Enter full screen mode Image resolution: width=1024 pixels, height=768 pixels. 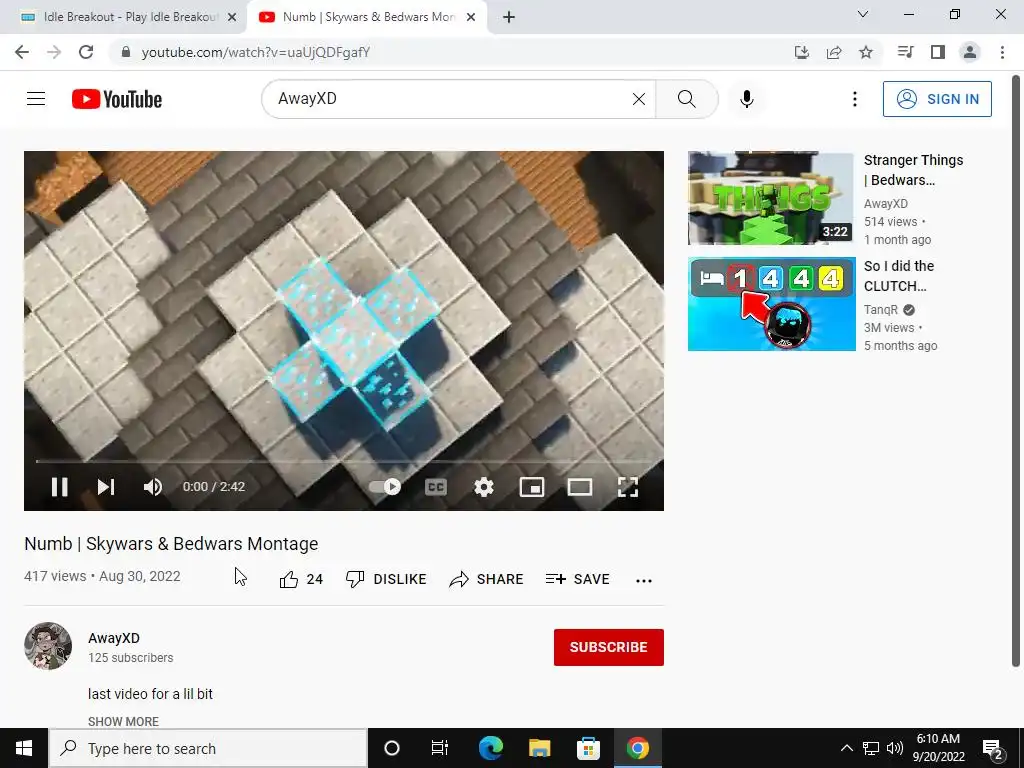click(x=628, y=487)
